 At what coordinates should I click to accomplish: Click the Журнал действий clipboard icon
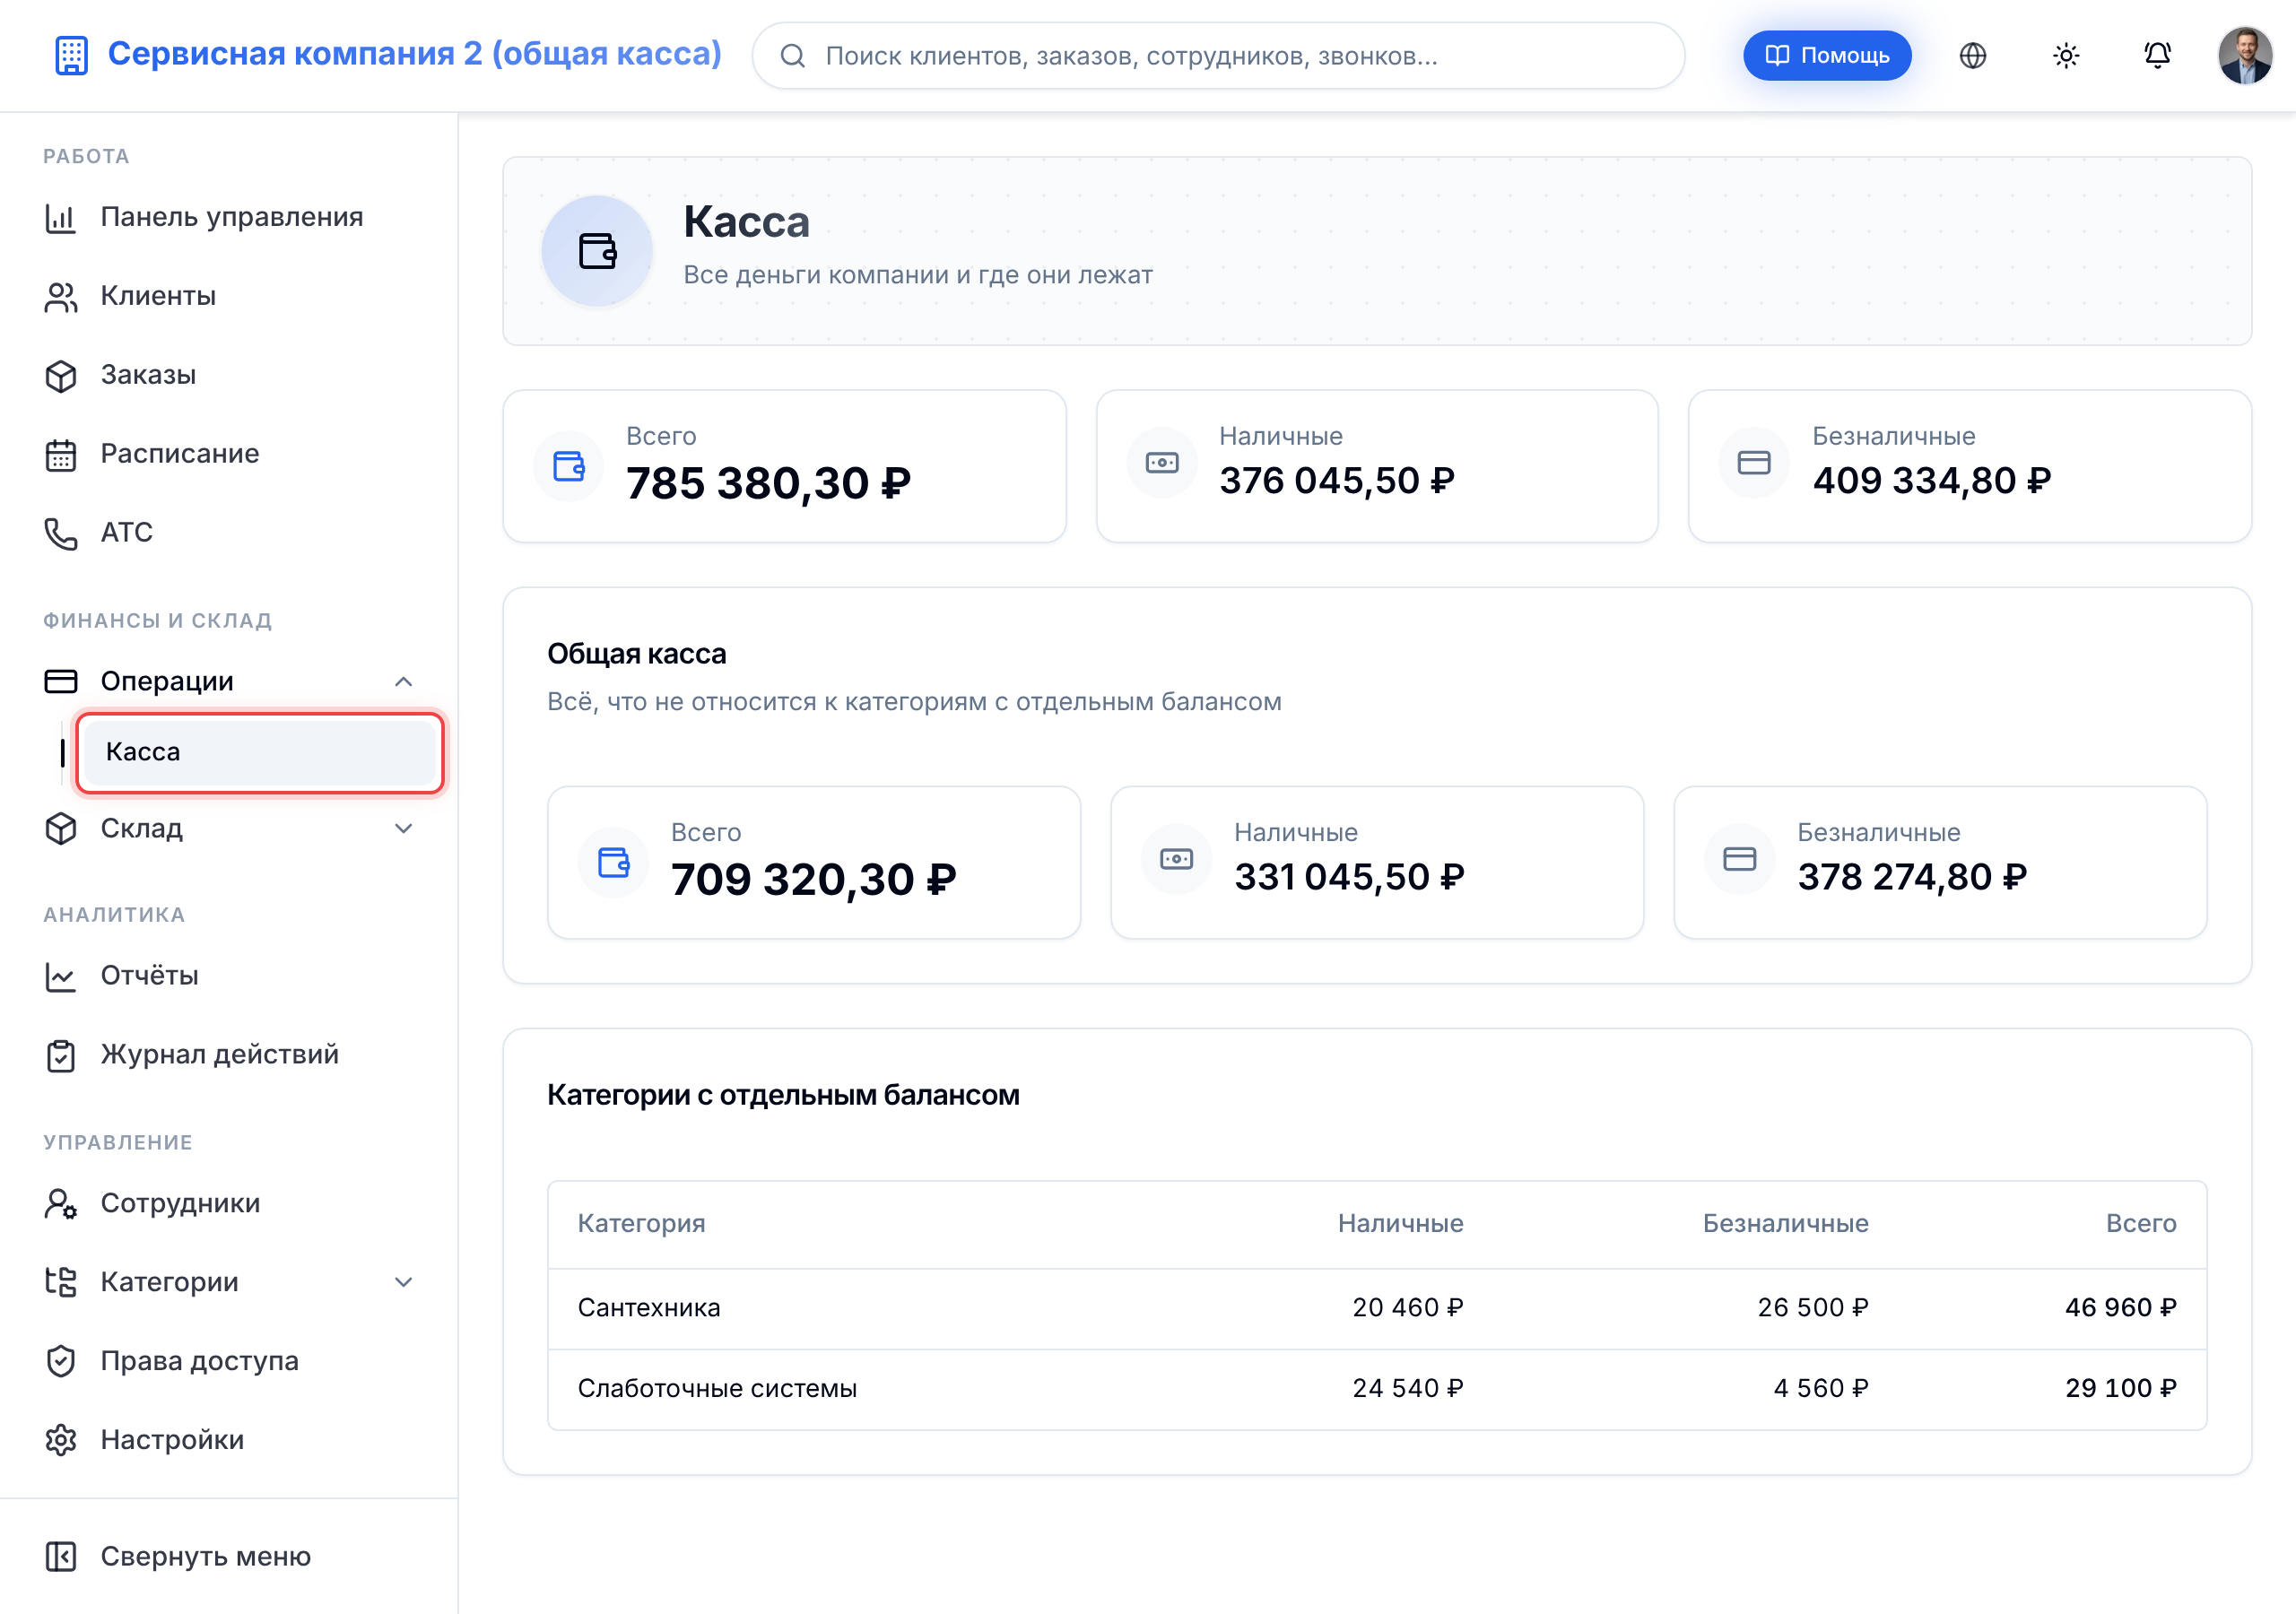pos(61,1056)
